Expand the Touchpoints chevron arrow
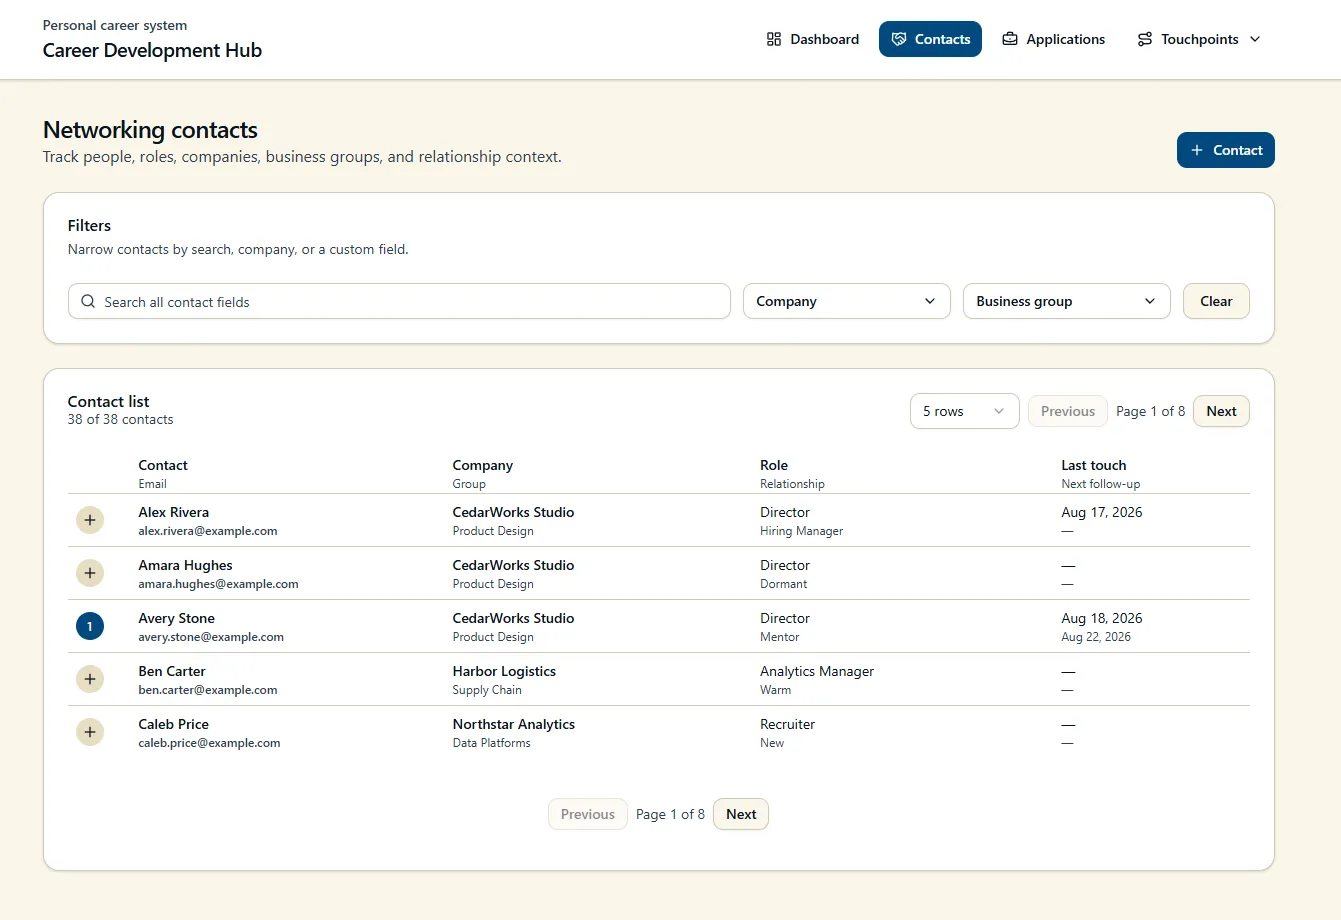The width and height of the screenshot is (1341, 920). point(1255,39)
